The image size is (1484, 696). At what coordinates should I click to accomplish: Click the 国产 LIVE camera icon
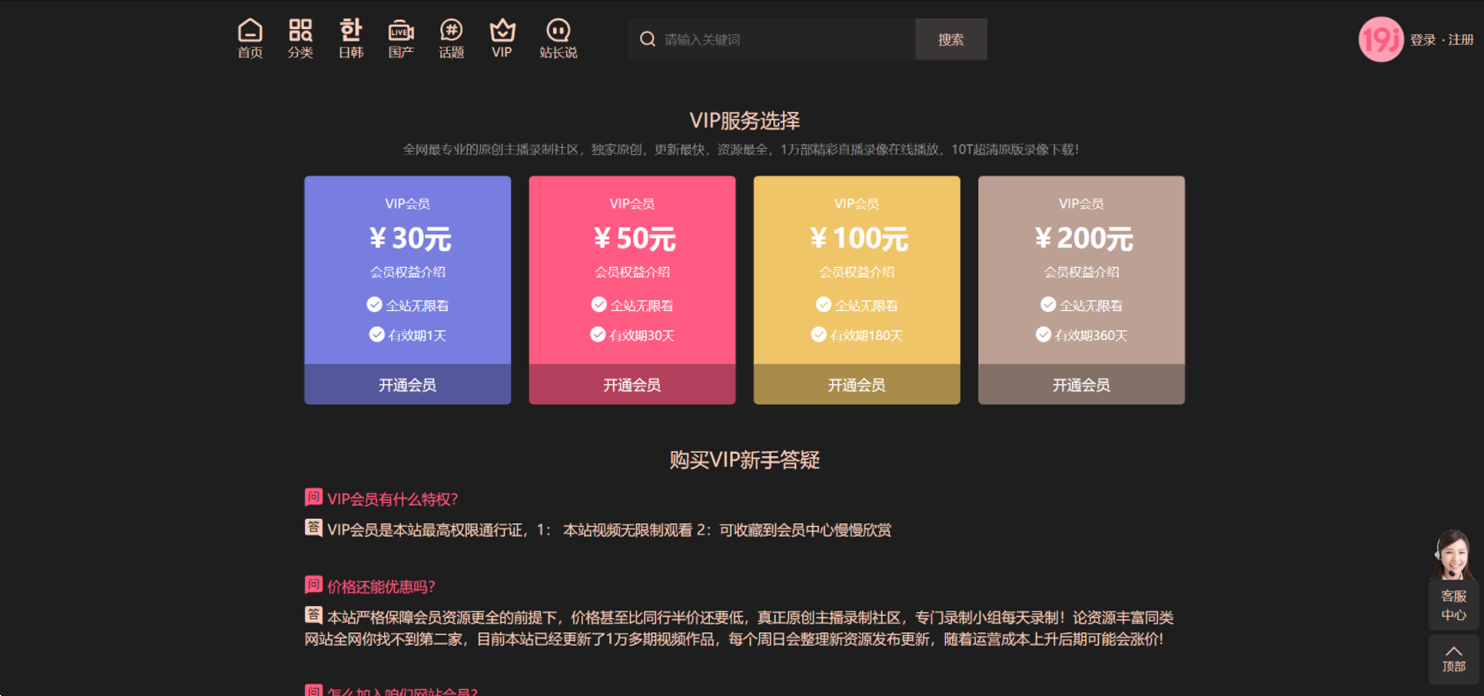click(x=400, y=31)
